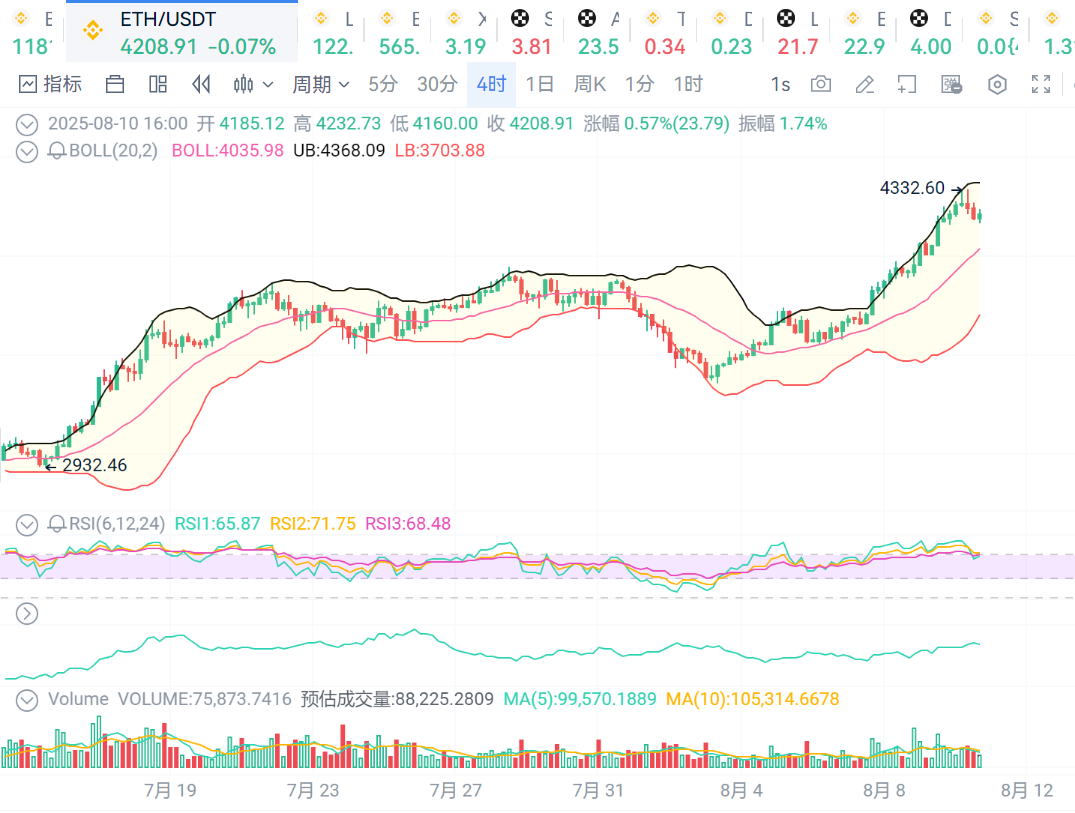Click the 4332.60 high price marker

912,188
